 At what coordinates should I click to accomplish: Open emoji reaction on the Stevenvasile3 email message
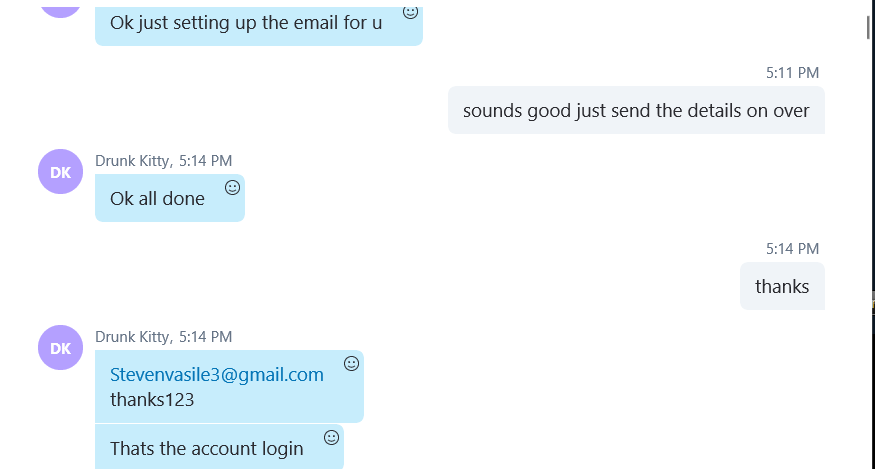pyautogui.click(x=351, y=363)
